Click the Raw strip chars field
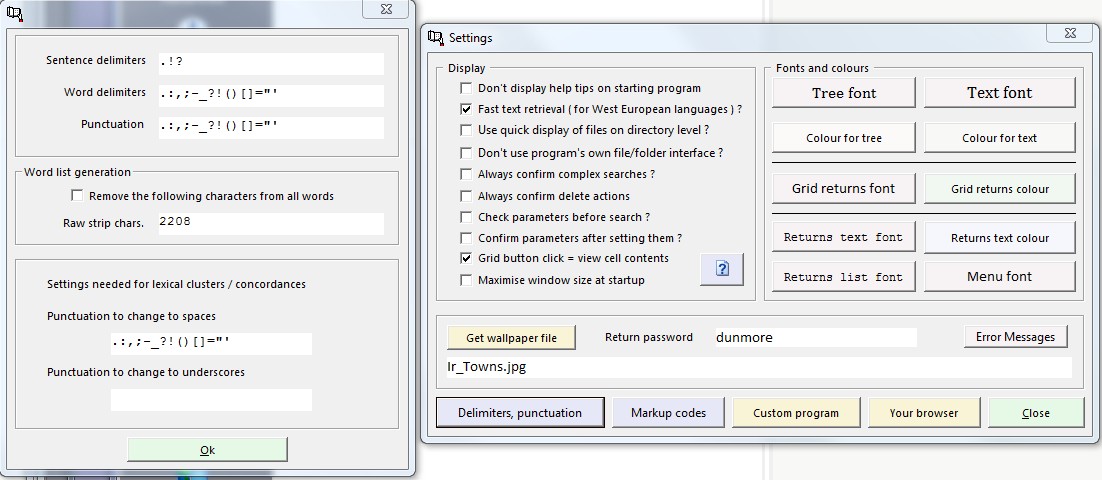The height and width of the screenshot is (480, 1102). click(x=271, y=223)
